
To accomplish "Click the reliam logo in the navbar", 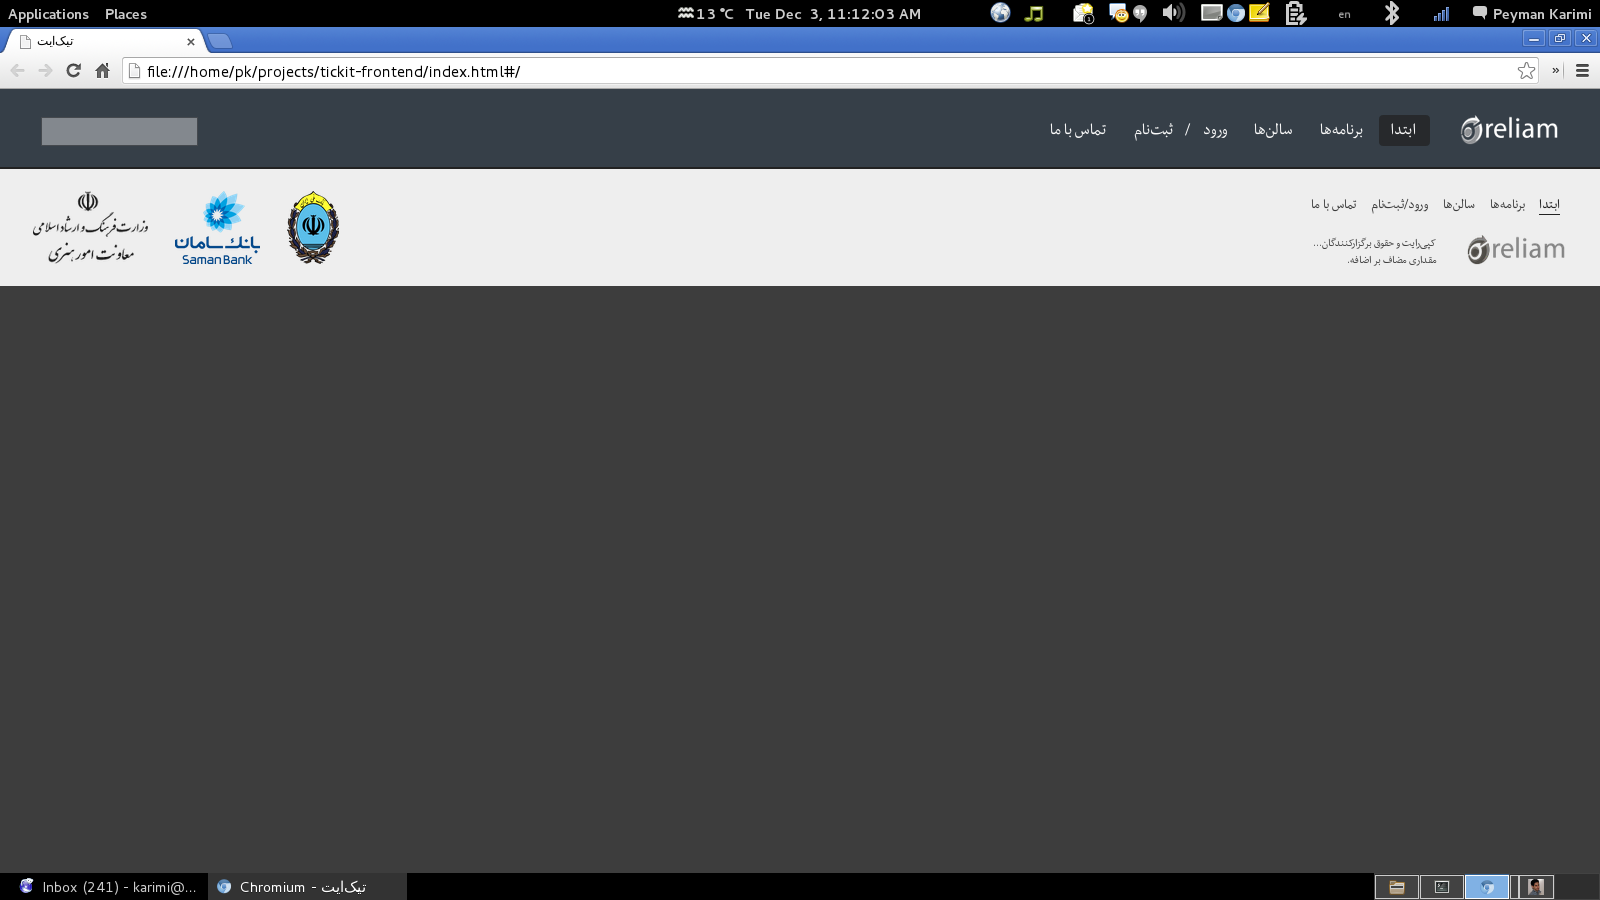I will point(1509,129).
